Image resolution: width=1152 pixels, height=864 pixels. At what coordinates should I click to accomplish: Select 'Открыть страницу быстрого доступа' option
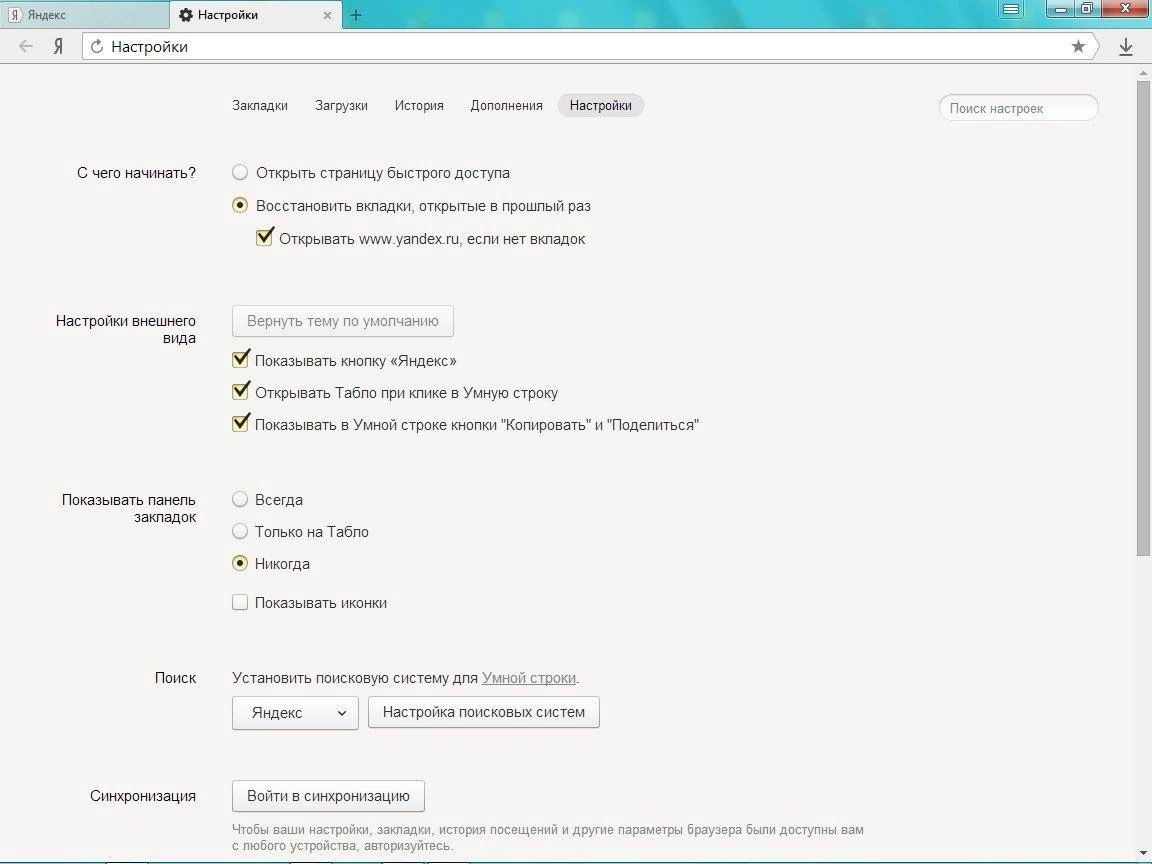click(240, 173)
